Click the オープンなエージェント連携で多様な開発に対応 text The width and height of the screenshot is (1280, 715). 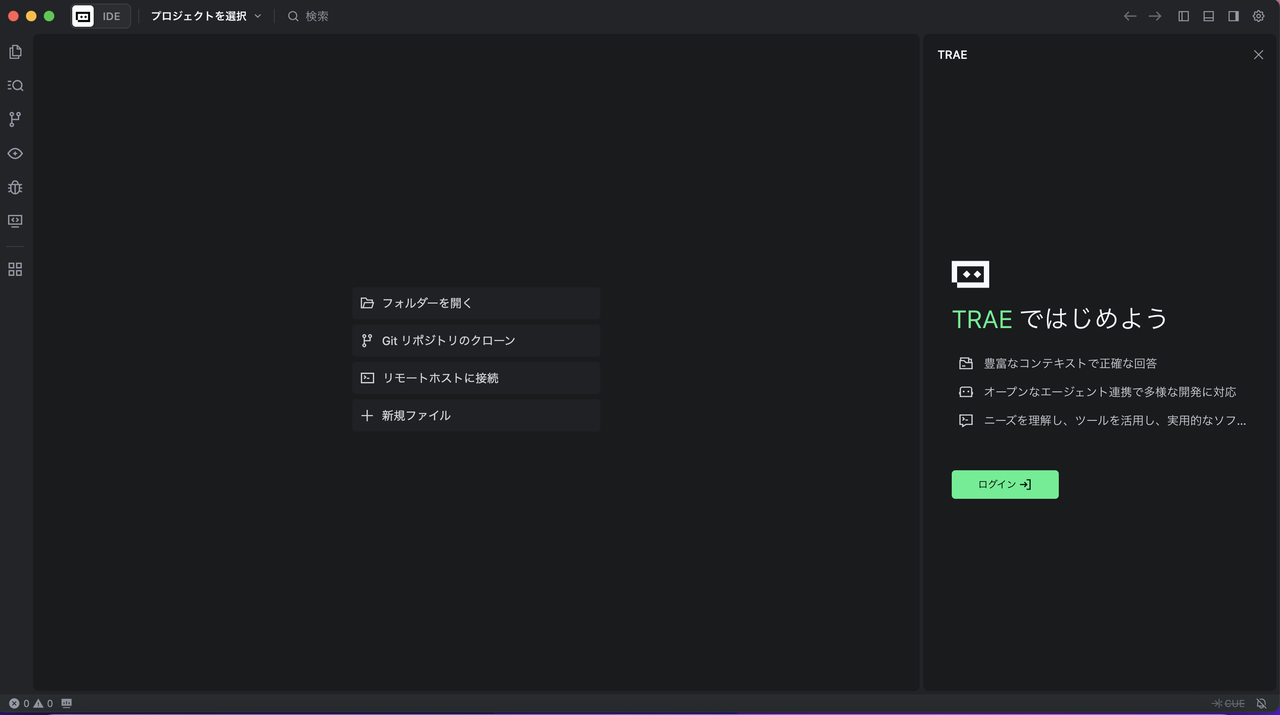pos(1110,392)
